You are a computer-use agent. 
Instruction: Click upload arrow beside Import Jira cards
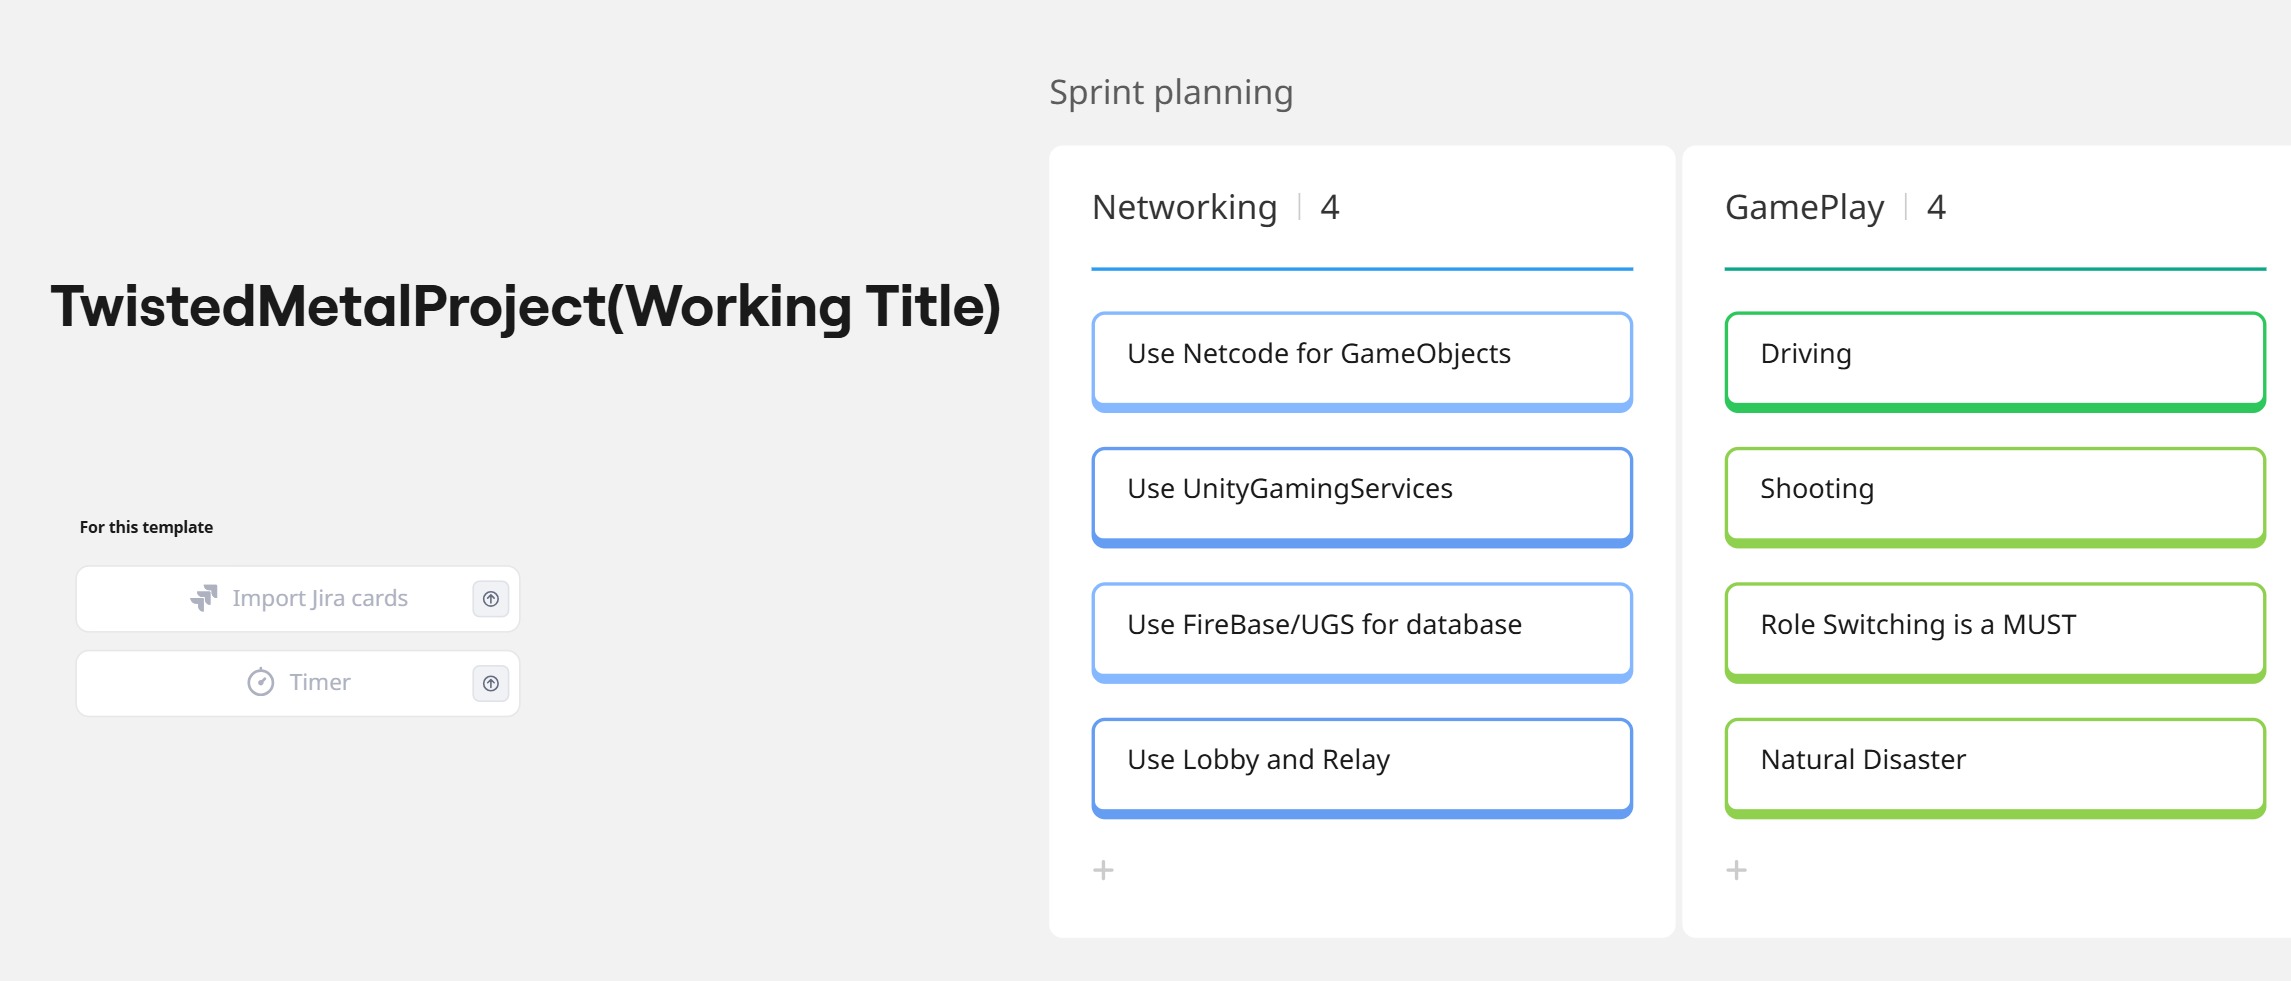pyautogui.click(x=491, y=599)
